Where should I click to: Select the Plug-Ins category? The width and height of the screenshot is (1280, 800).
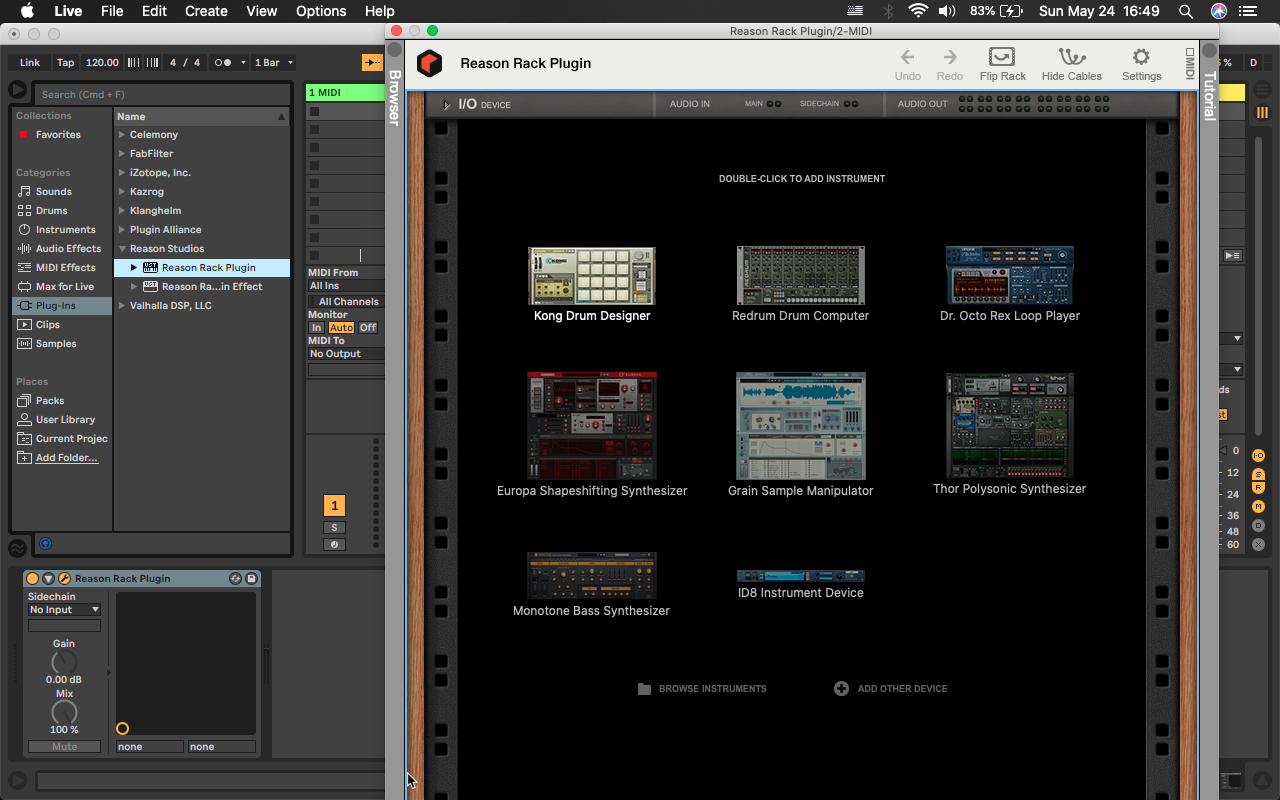click(x=62, y=306)
